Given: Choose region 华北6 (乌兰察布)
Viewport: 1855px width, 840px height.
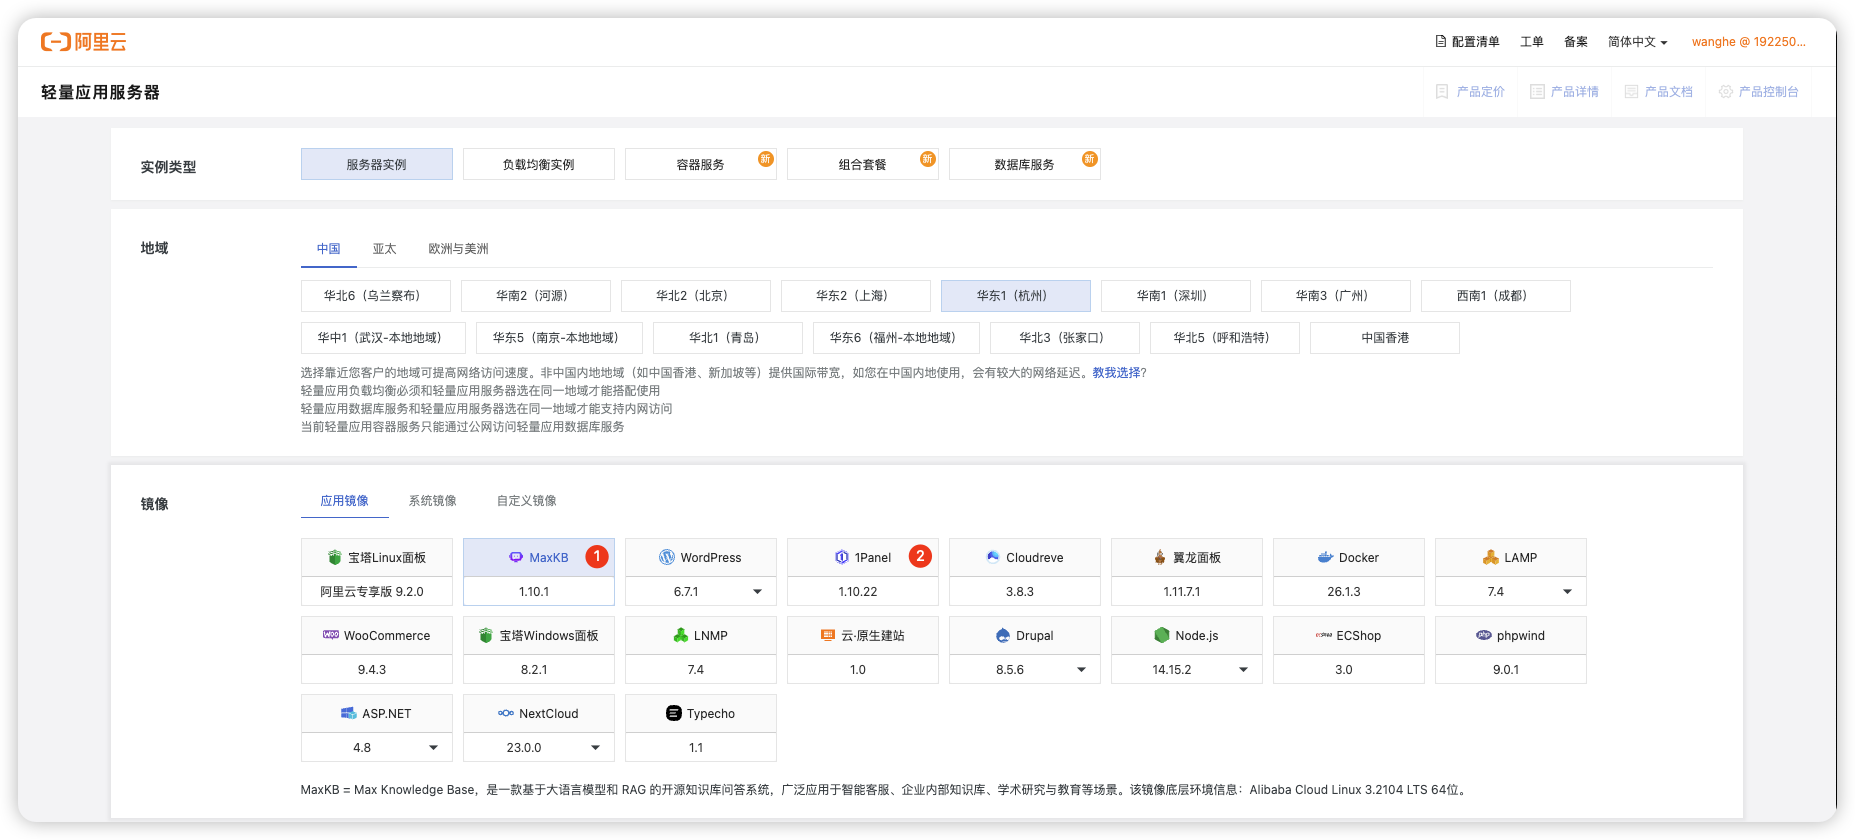Looking at the screenshot, I should (376, 296).
